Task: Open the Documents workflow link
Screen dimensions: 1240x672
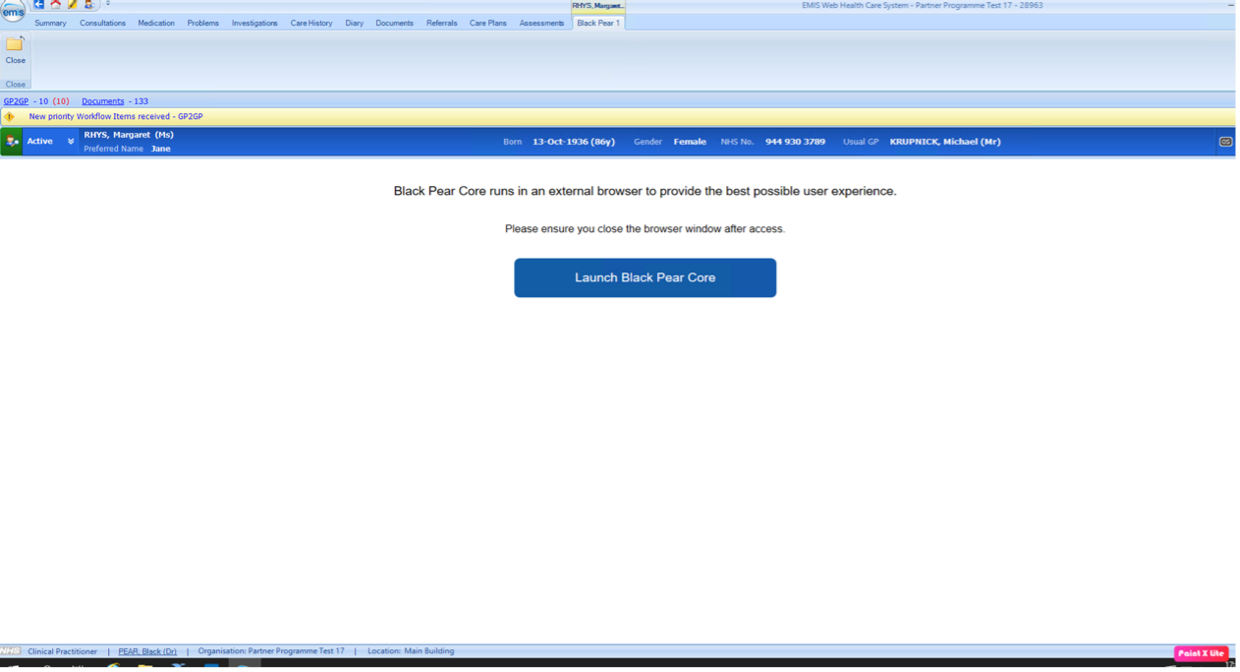Action: [103, 101]
